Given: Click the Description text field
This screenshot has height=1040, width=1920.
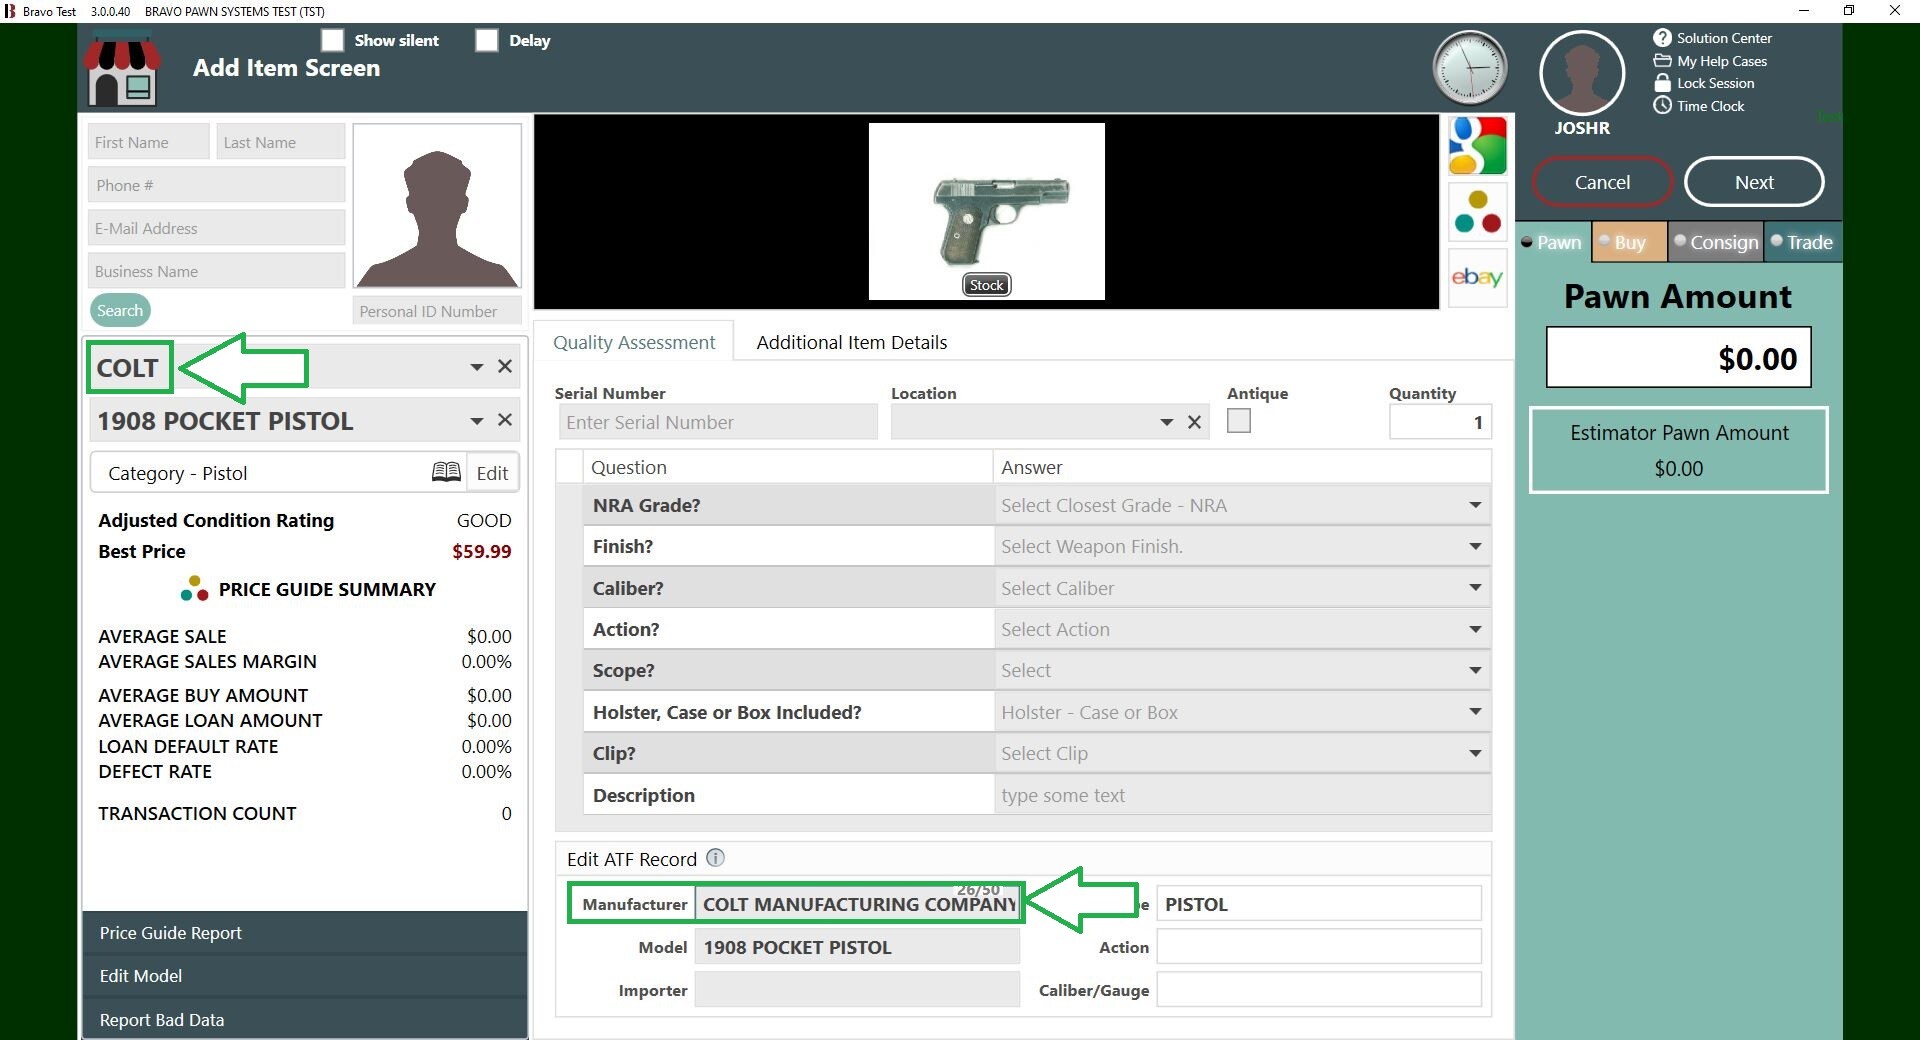Looking at the screenshot, I should [1241, 795].
